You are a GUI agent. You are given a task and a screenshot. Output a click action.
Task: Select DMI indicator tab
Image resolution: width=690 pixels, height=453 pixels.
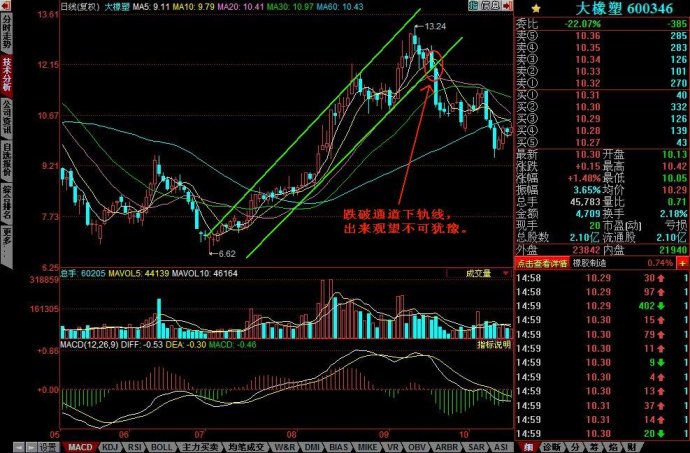tap(313, 447)
